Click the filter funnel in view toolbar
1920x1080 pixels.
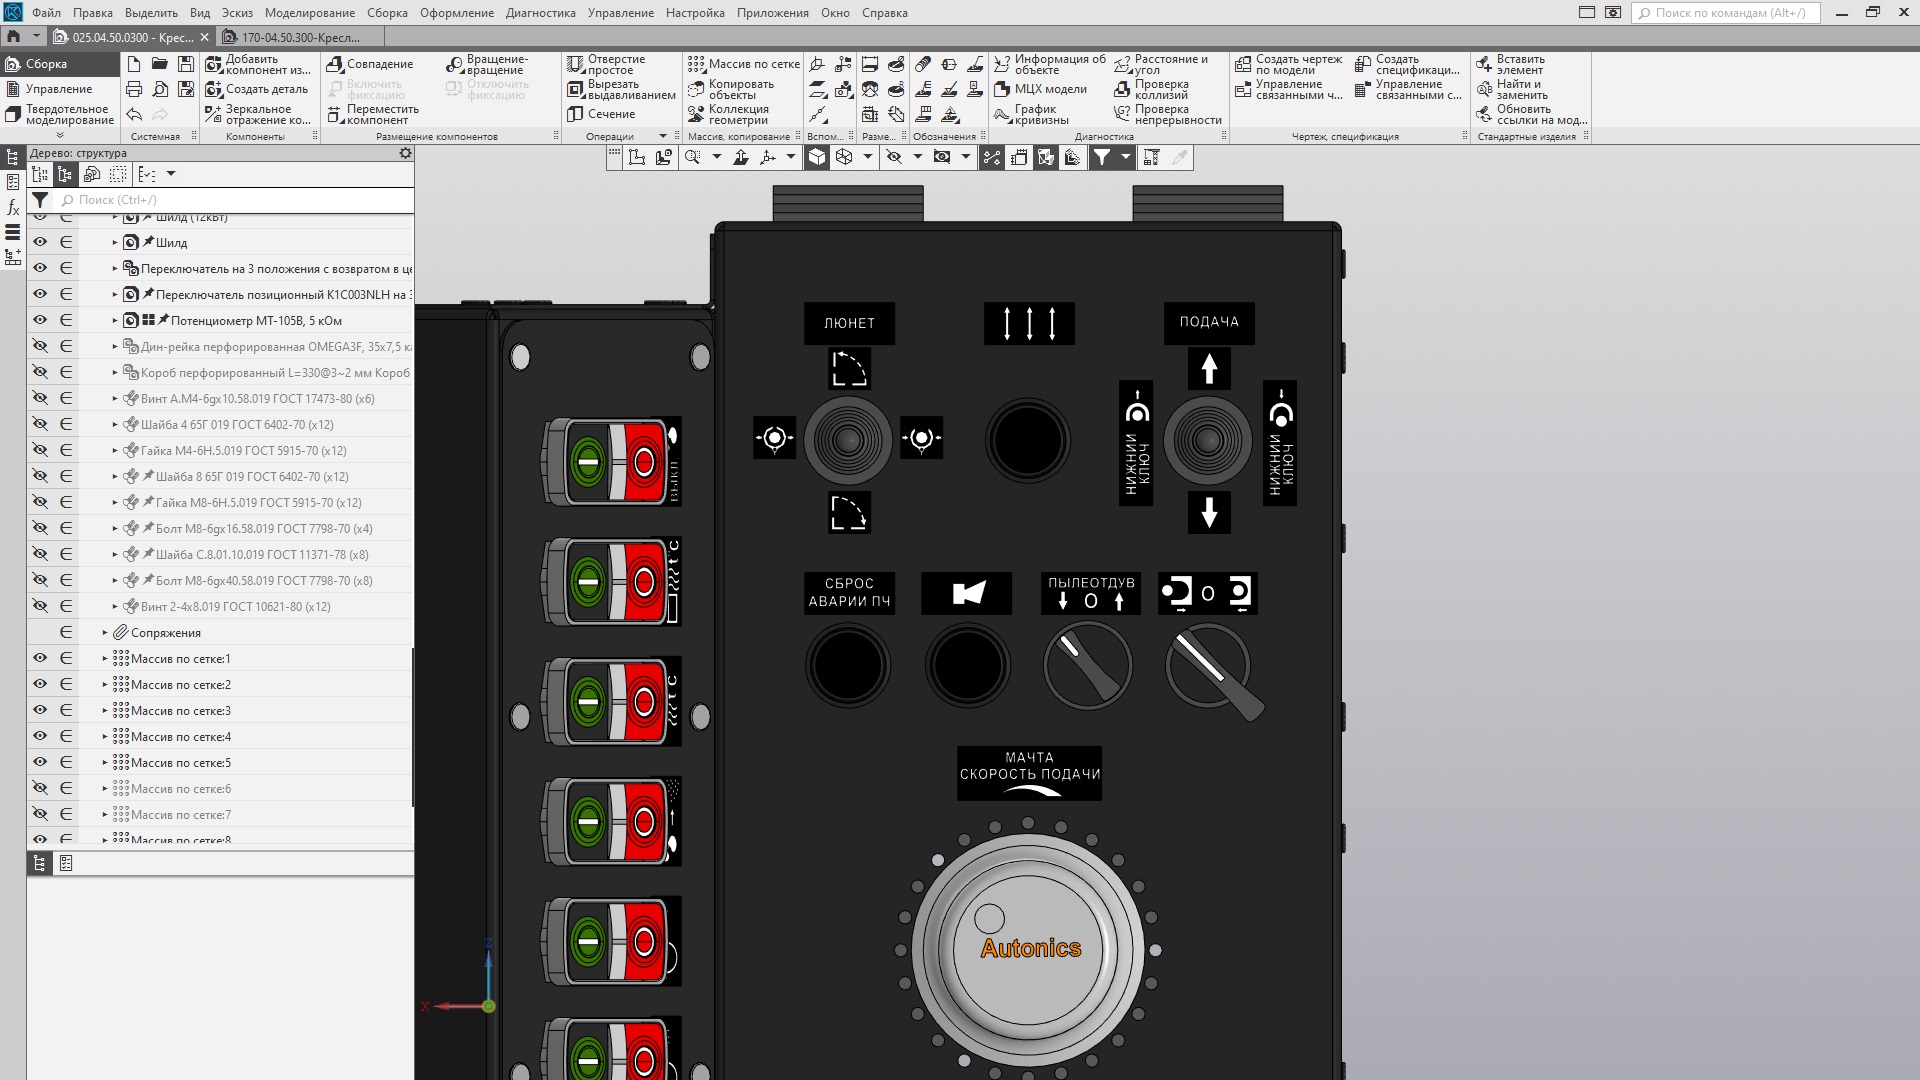[1101, 157]
